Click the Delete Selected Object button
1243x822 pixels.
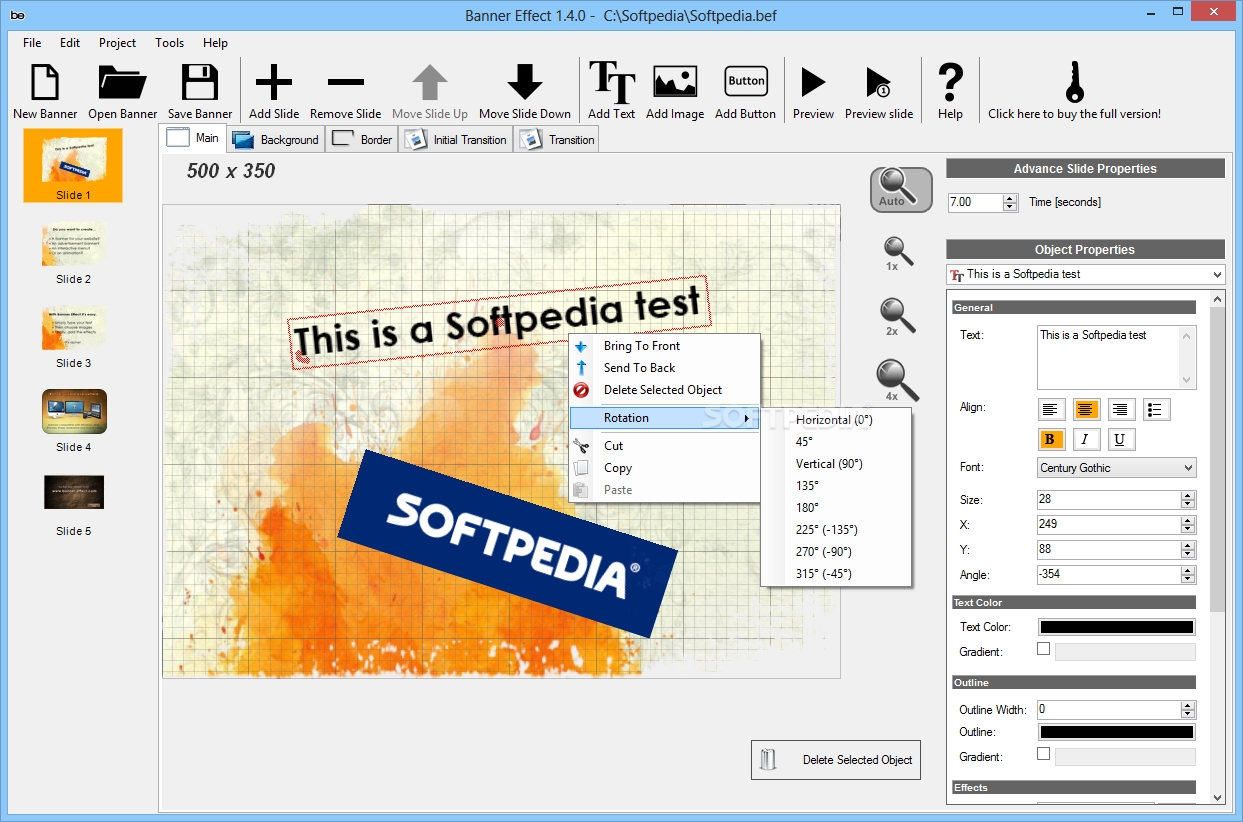(836, 760)
